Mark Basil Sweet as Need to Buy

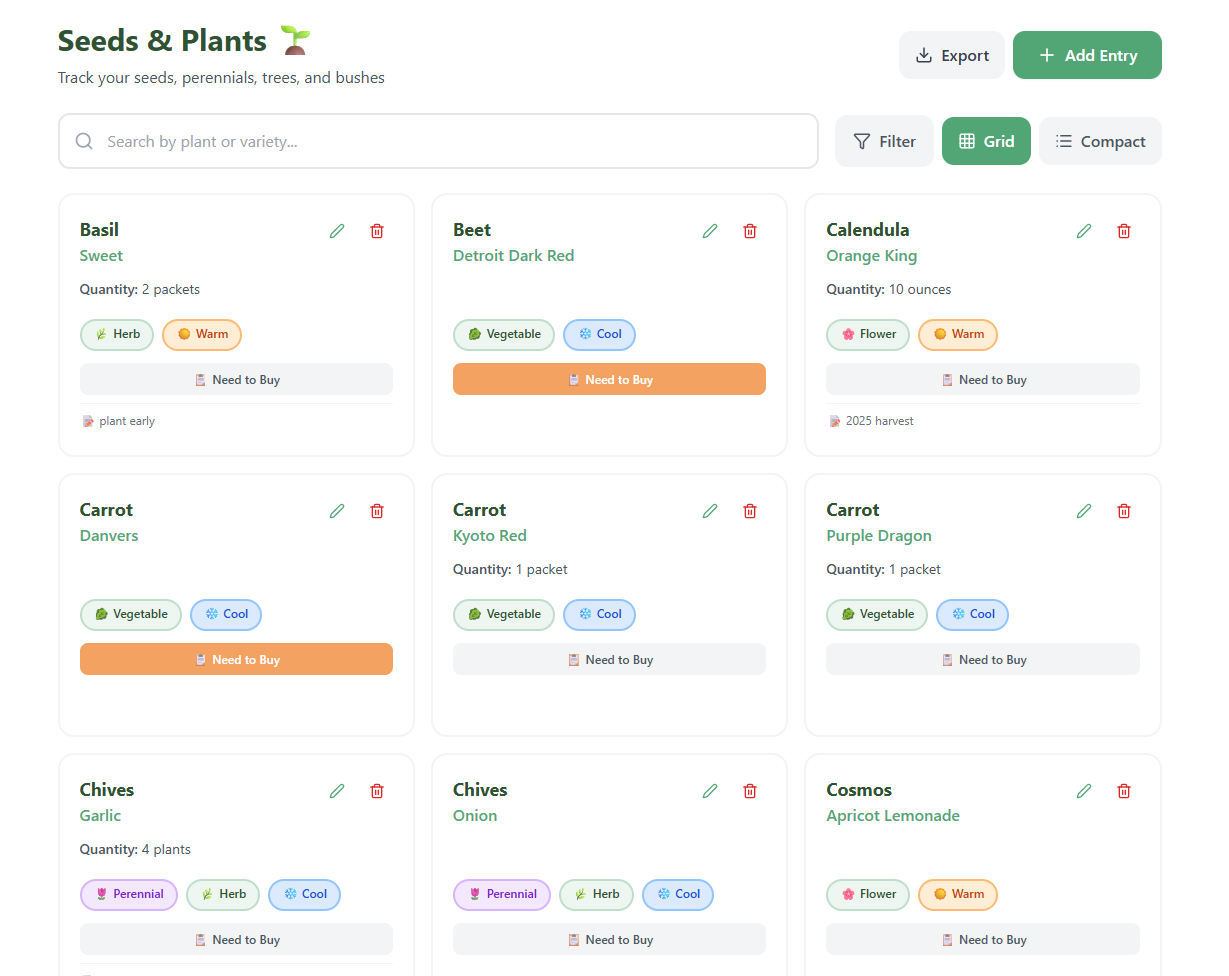[x=236, y=379]
